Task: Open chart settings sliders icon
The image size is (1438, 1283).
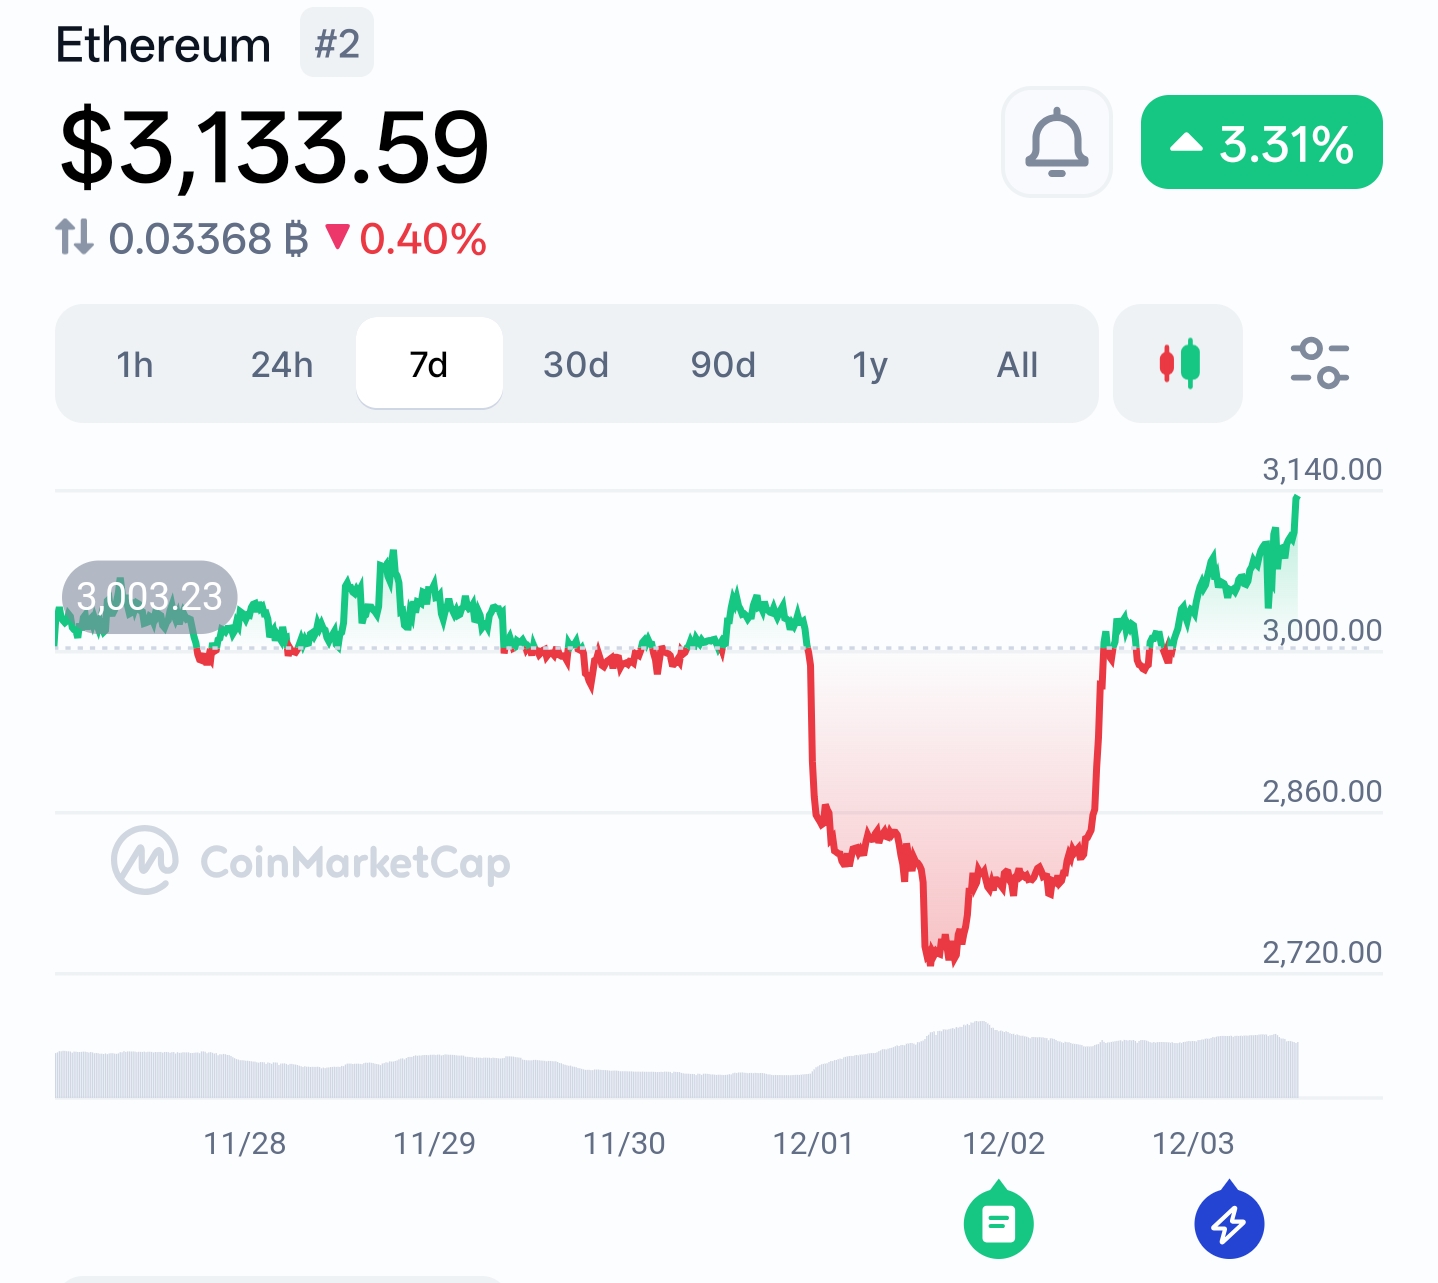Action: tap(1319, 363)
